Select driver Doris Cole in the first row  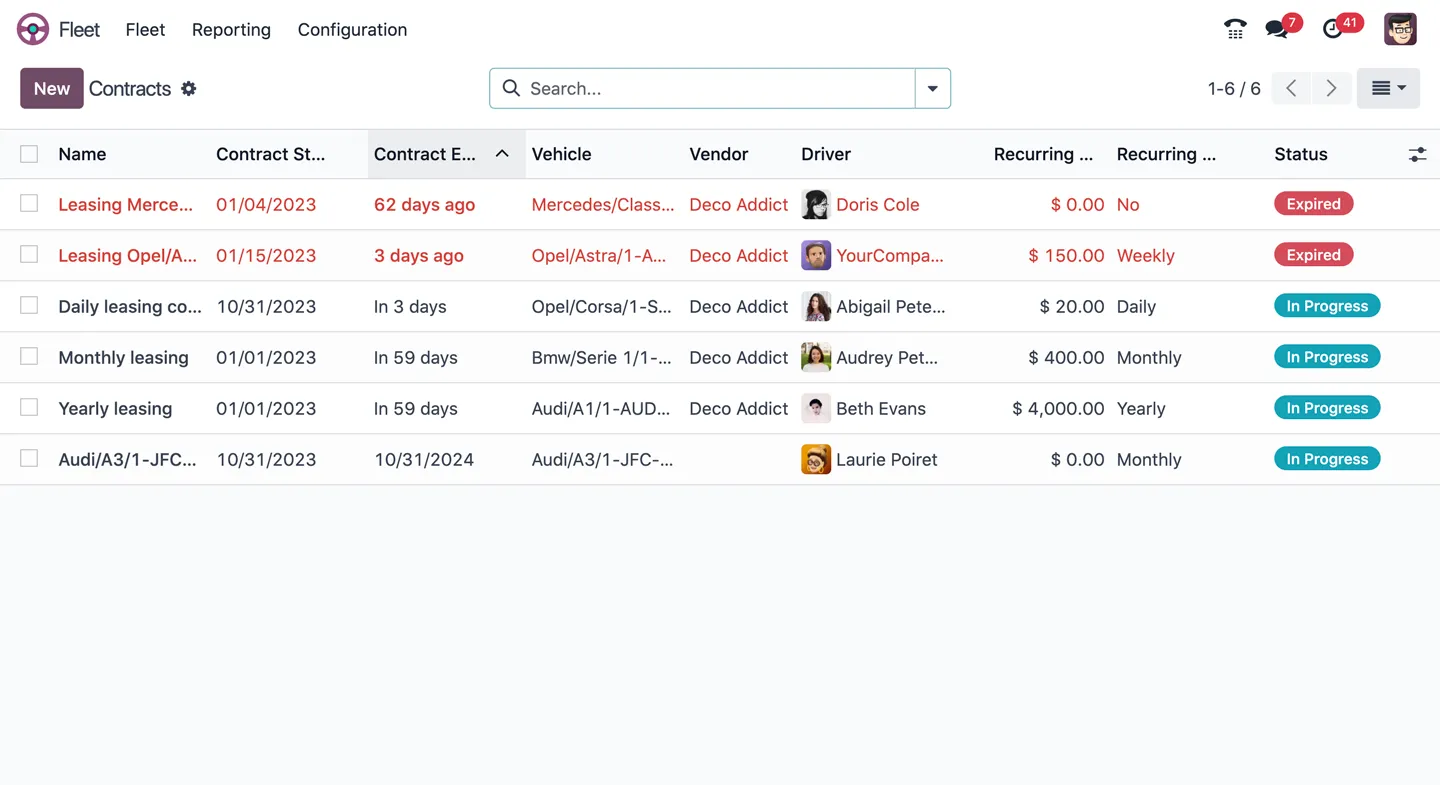click(x=878, y=204)
